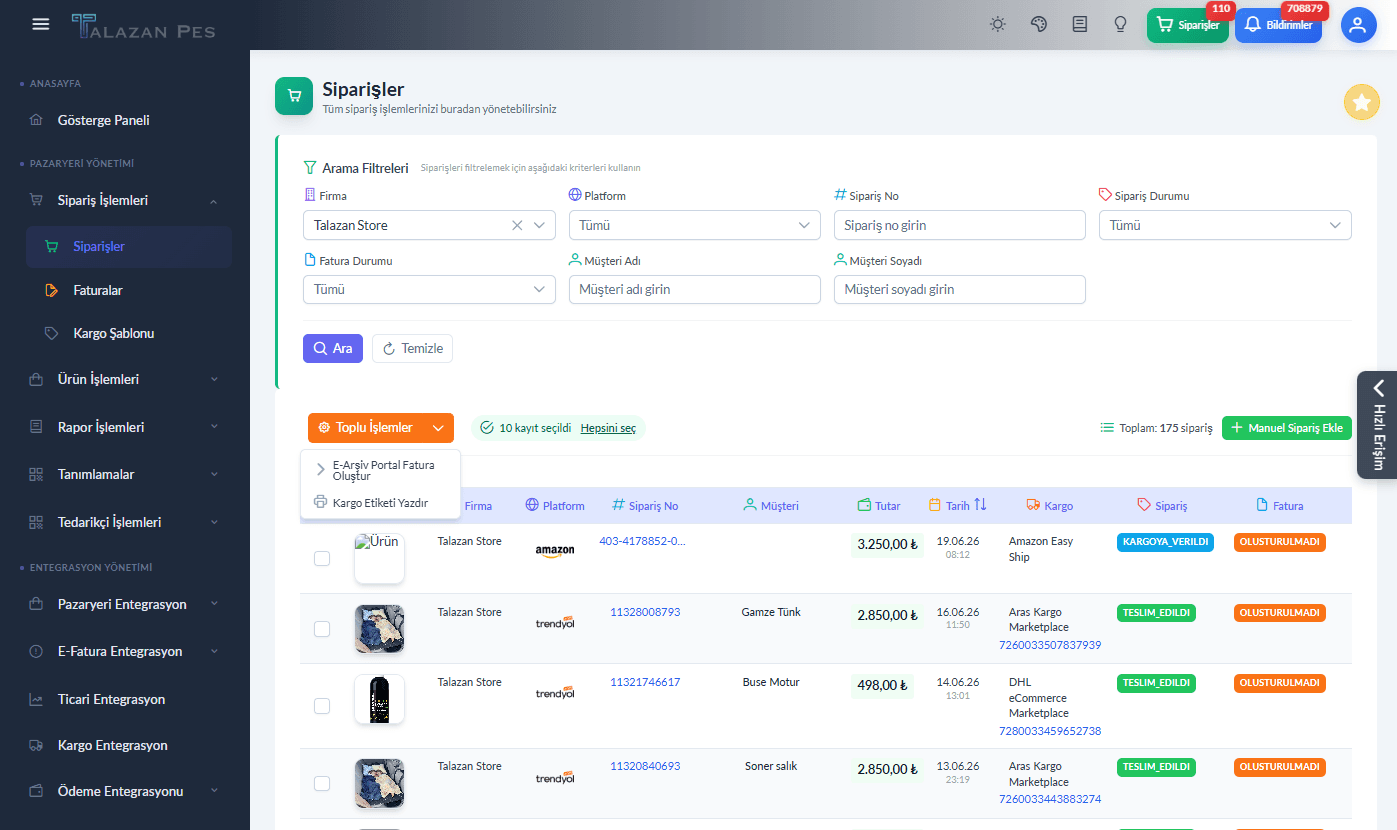
Task: Click the Temizle reset button
Action: (x=412, y=348)
